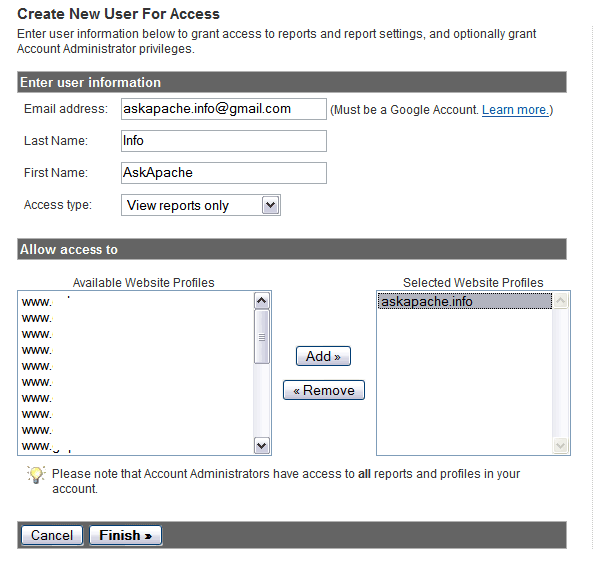Focus the First Name text field
The image size is (595, 568).
pyautogui.click(x=224, y=173)
